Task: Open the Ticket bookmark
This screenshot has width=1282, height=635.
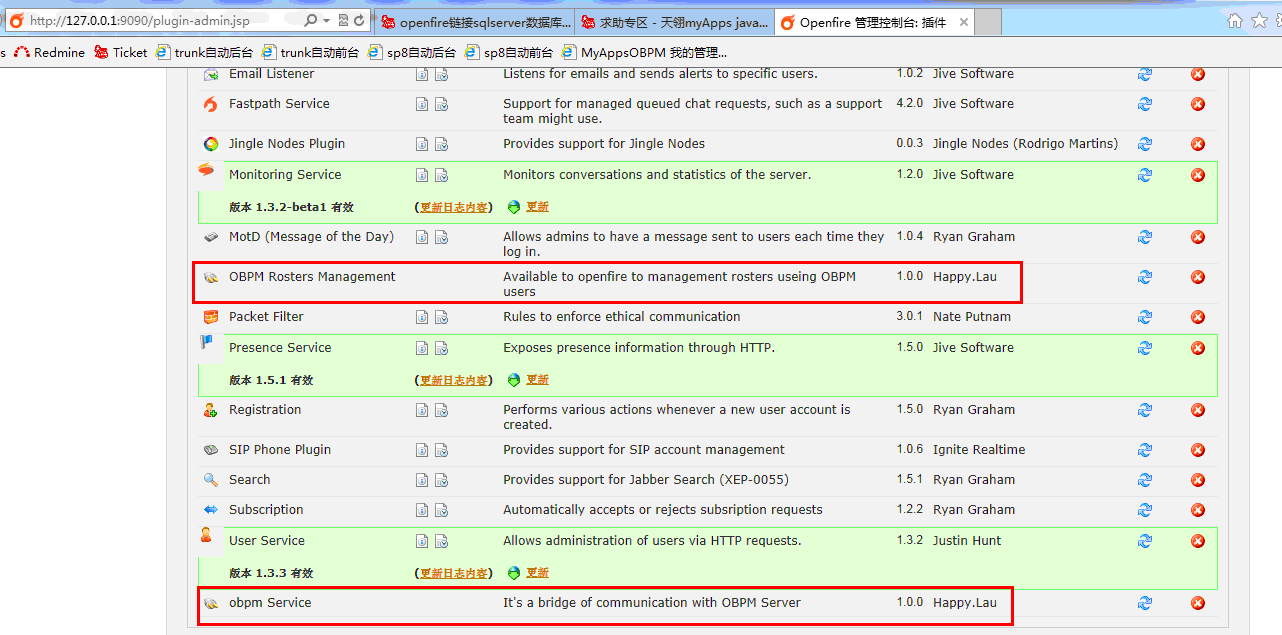Action: click(x=120, y=52)
